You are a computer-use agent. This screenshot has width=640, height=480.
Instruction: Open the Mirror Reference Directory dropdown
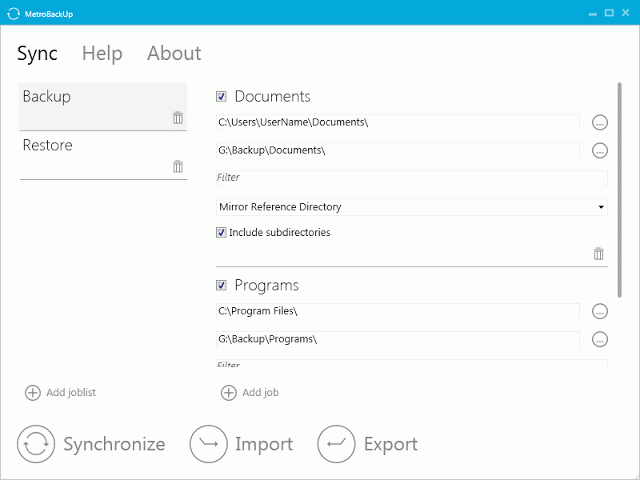411,207
